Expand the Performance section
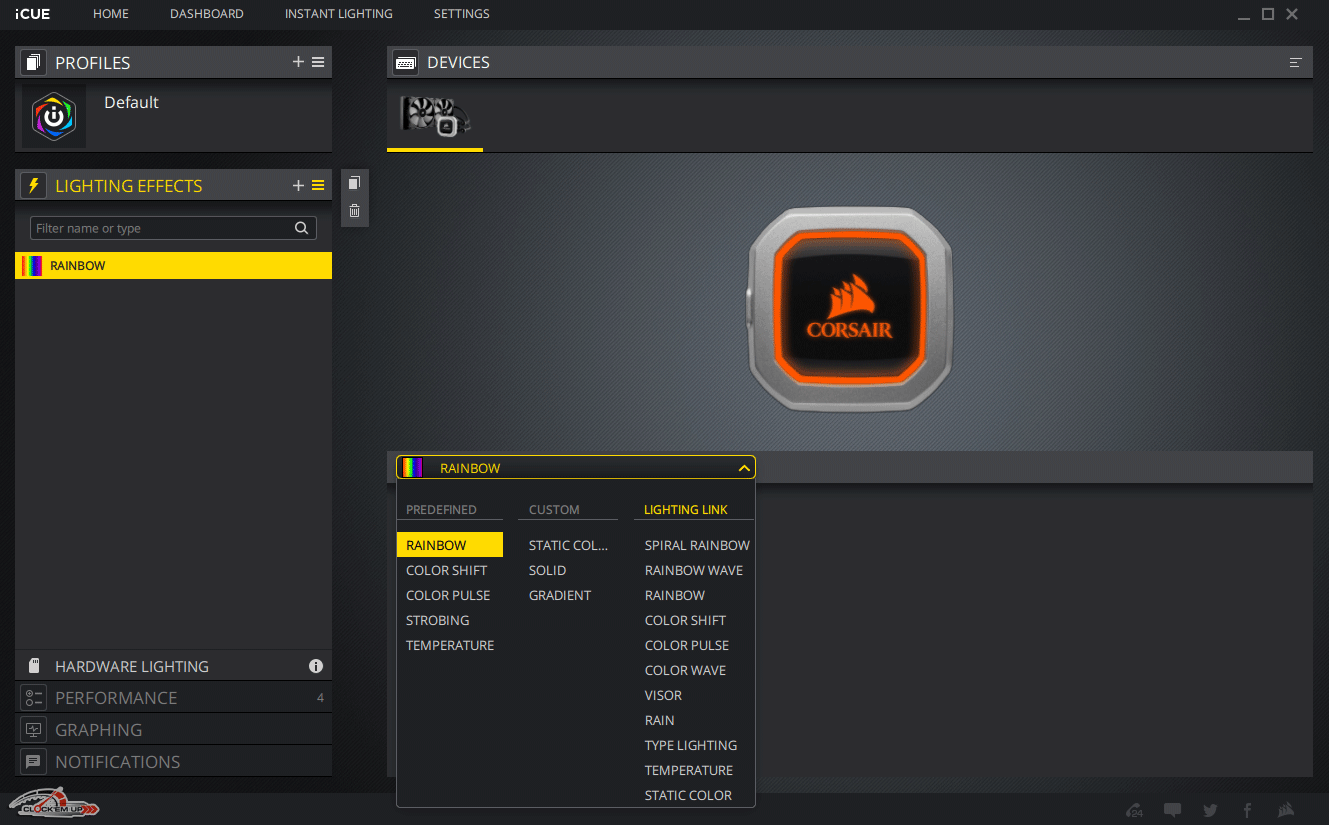Screen dimensions: 1329x825 [173, 698]
